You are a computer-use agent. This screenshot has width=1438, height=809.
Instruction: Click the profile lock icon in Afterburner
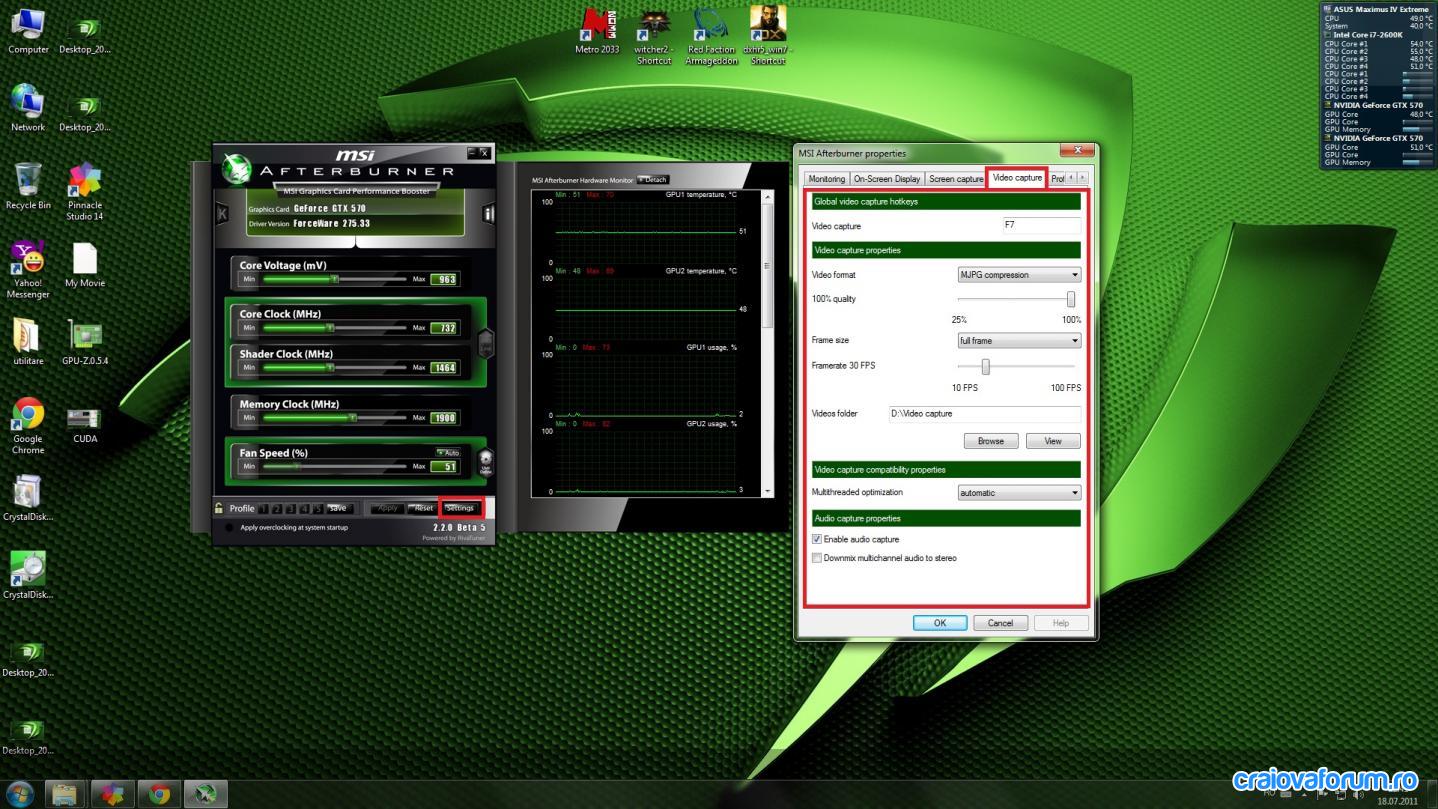pos(219,508)
